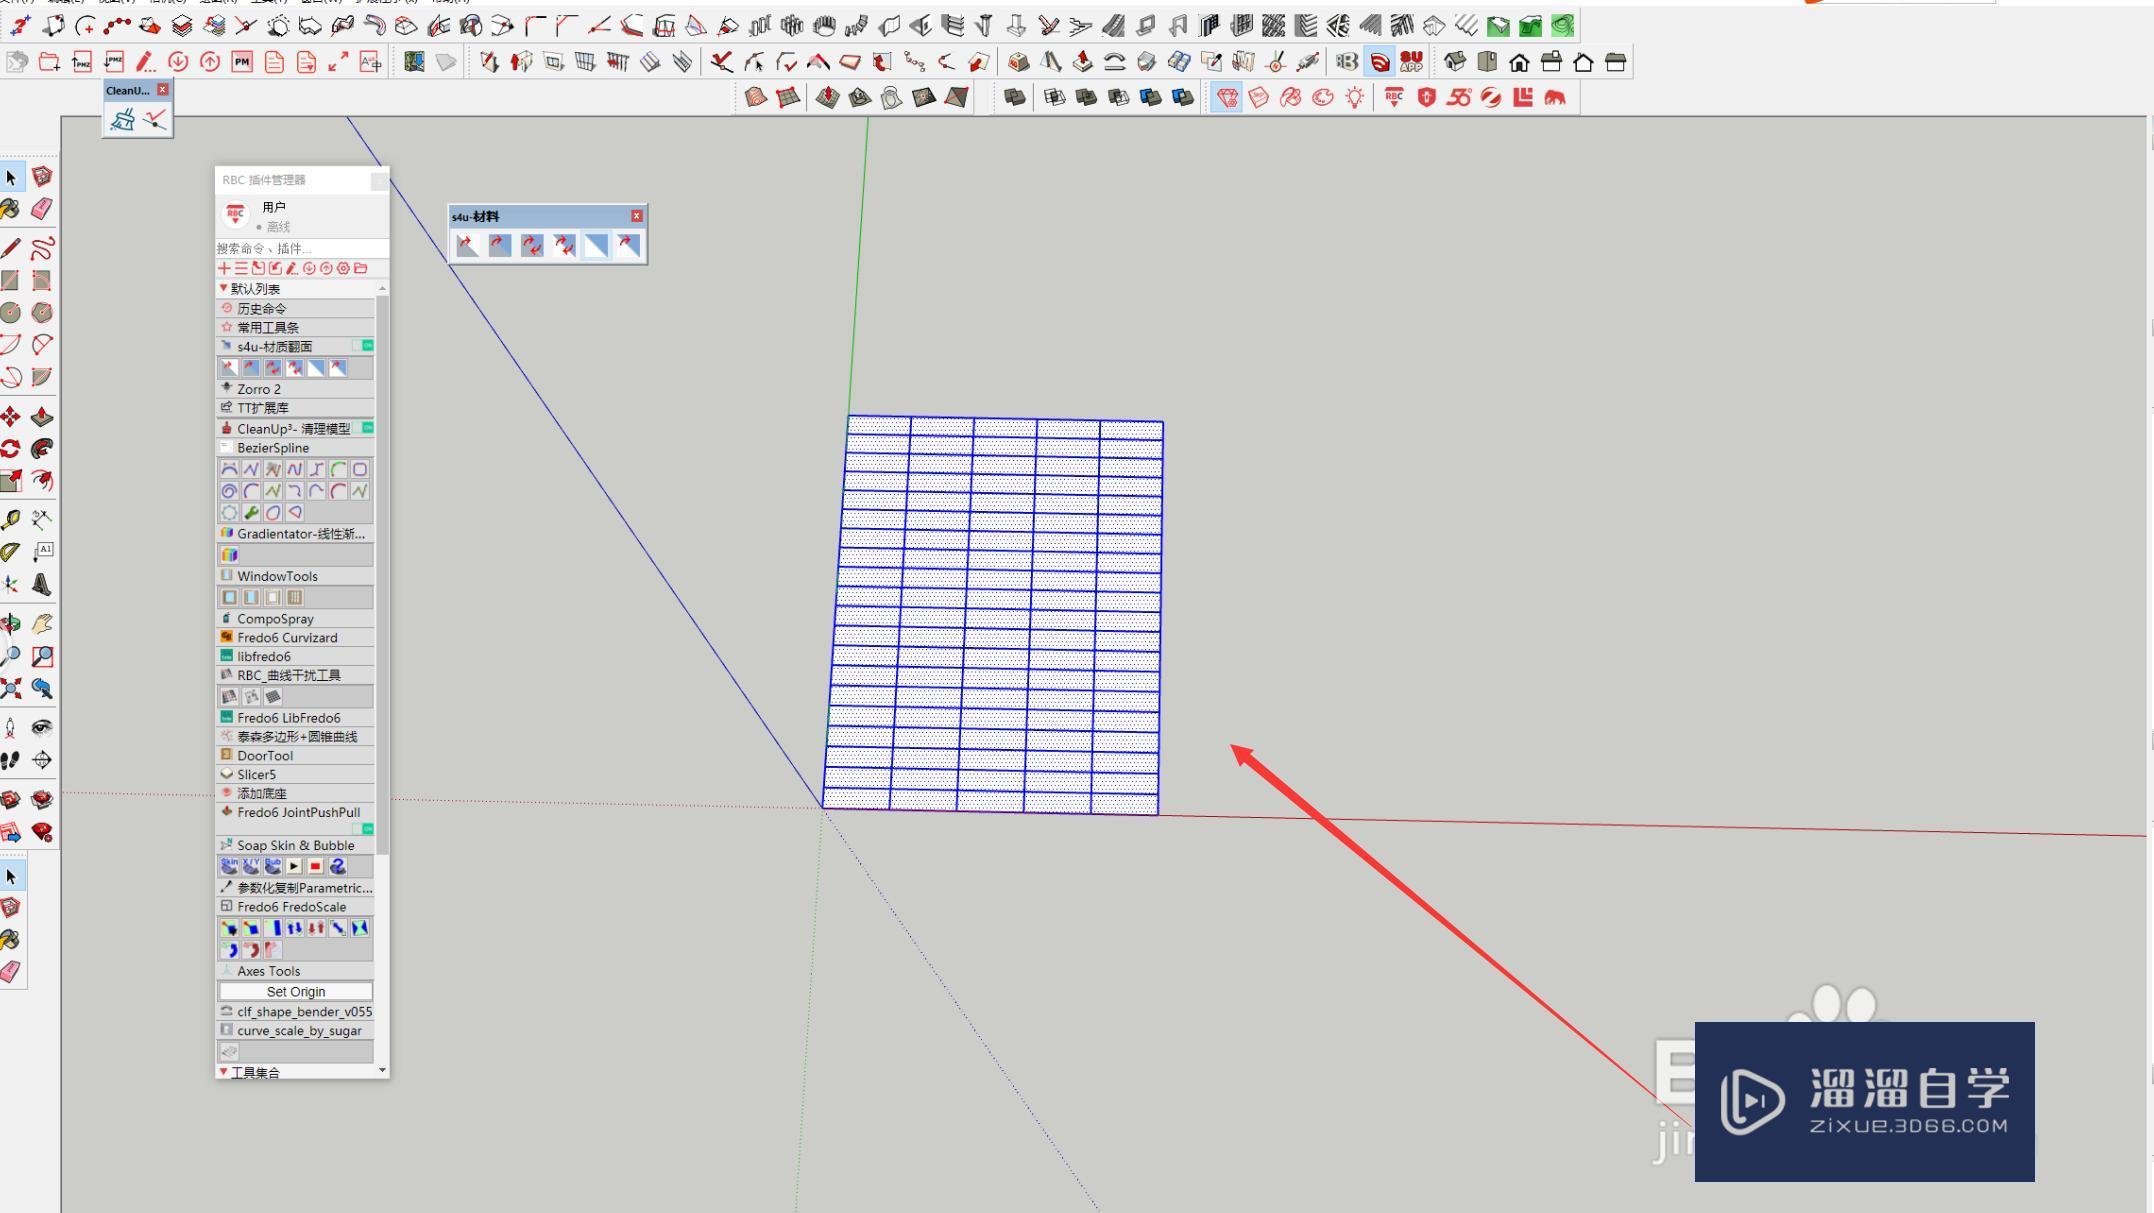Click the first RBC curve tool icon
This screenshot has width=2154, height=1213.
click(229, 696)
